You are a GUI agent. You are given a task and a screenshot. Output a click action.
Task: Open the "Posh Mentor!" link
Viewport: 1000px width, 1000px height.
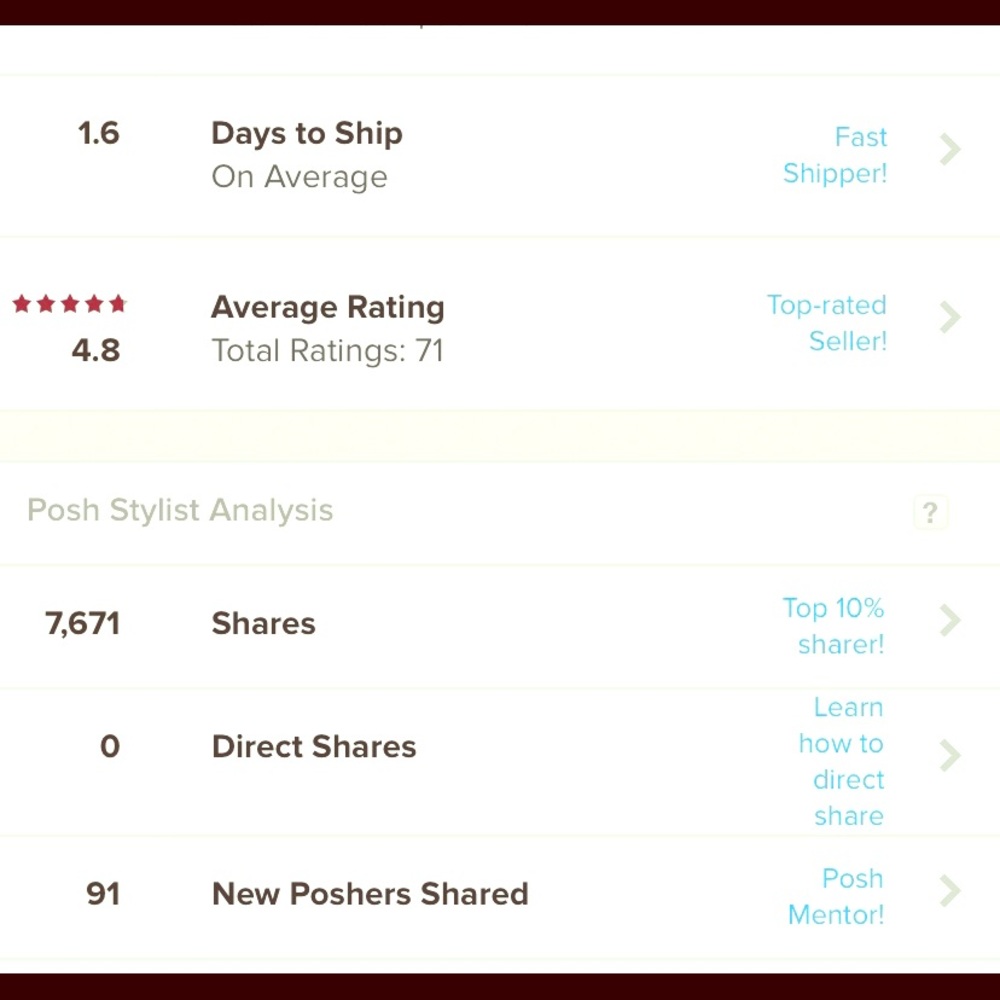(836, 896)
